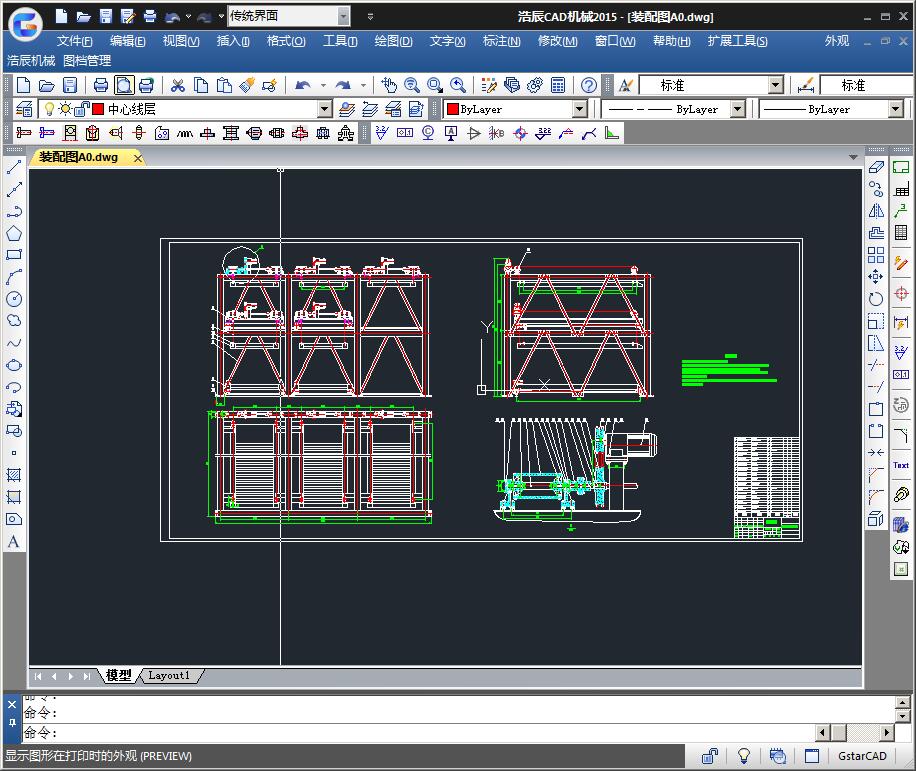The height and width of the screenshot is (771, 916).
Task: Expand the ByLayer color dropdown
Action: (579, 109)
